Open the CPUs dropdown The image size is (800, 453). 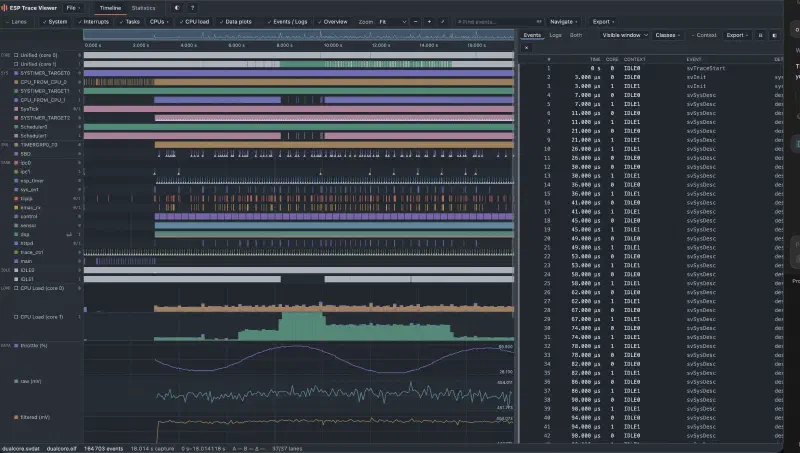point(159,22)
